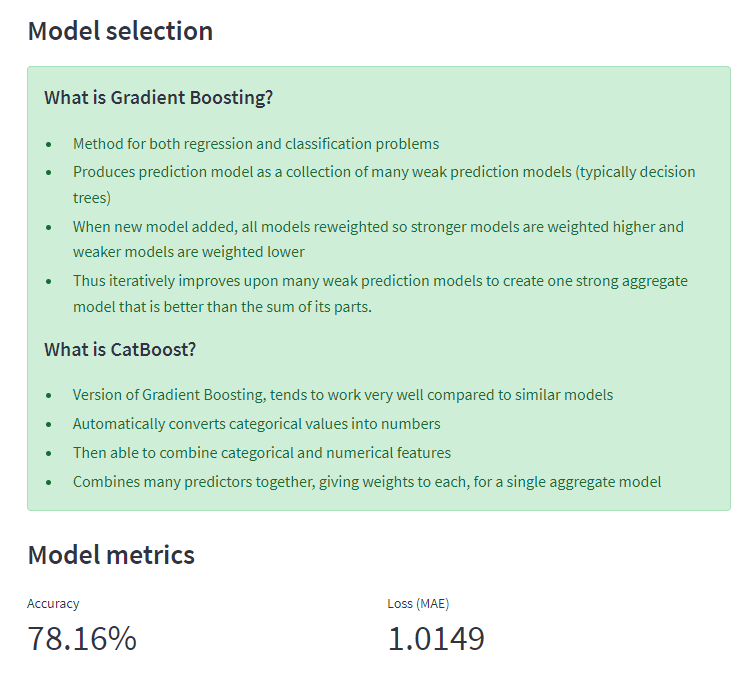Click the Version of Gradient Boosting bullet
The height and width of the screenshot is (695, 744).
click(x=343, y=395)
